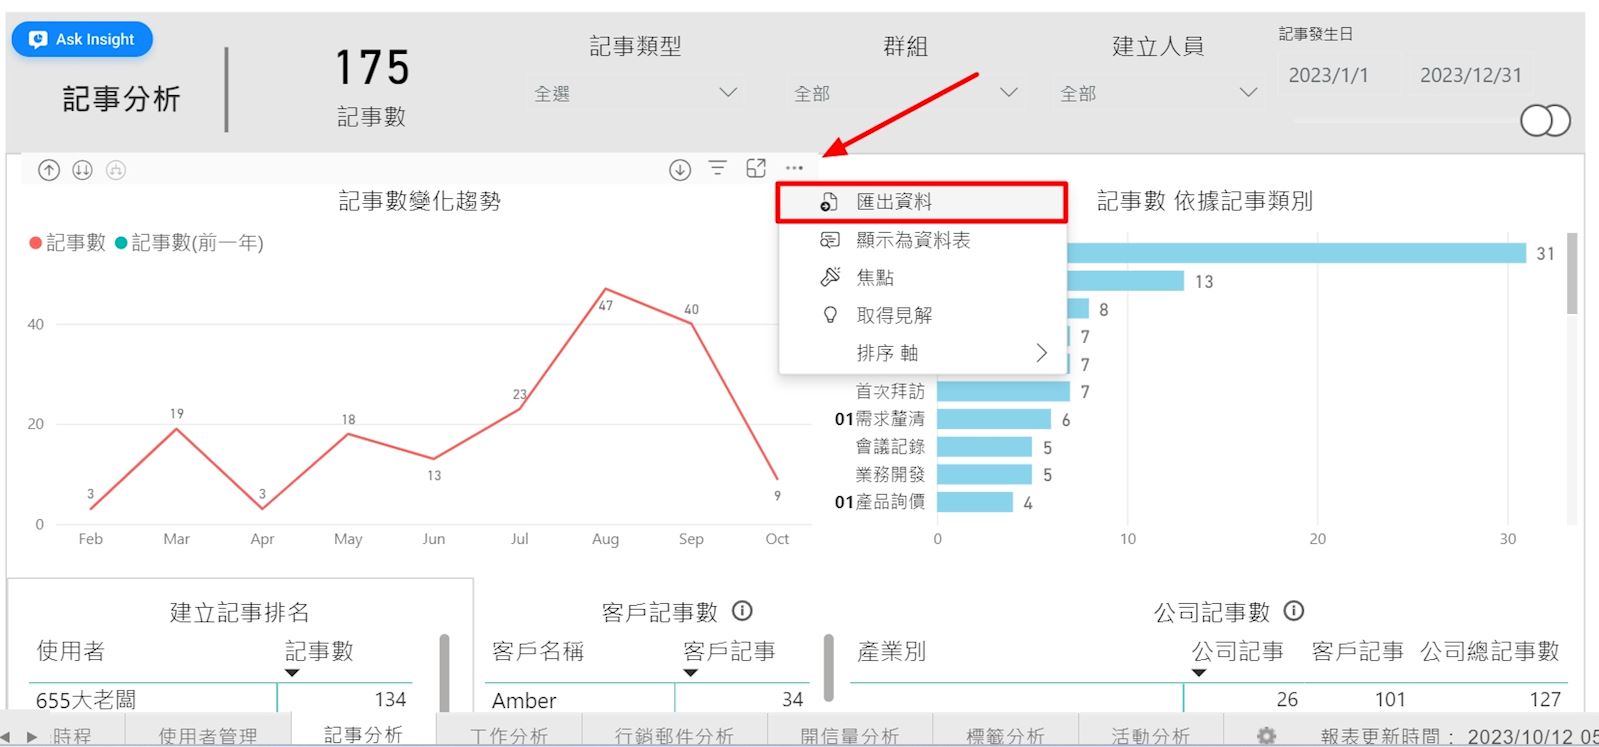Click the expand hierarchy drill icon
The height and width of the screenshot is (747, 1599).
click(116, 170)
